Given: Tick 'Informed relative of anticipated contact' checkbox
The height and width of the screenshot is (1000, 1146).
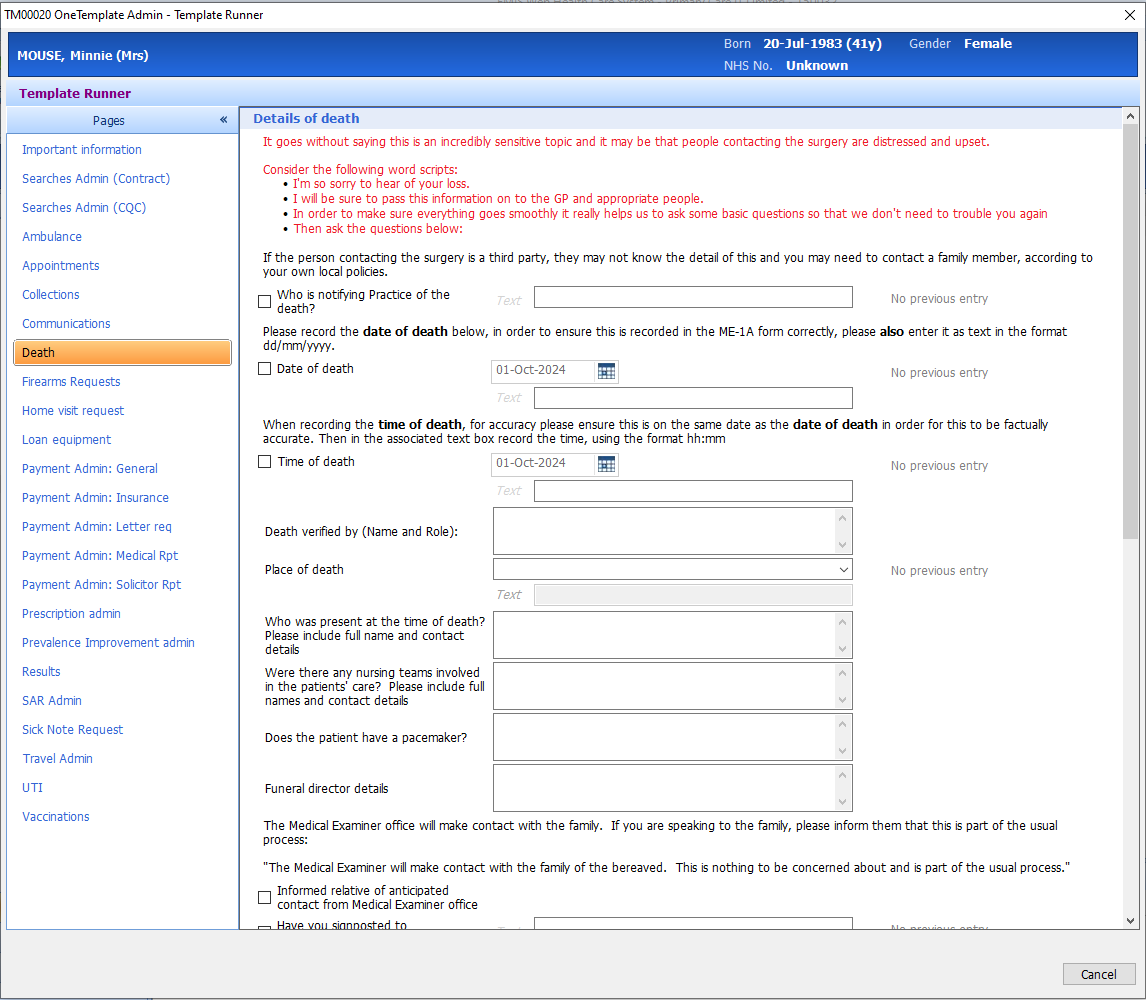Looking at the screenshot, I should pyautogui.click(x=265, y=898).
